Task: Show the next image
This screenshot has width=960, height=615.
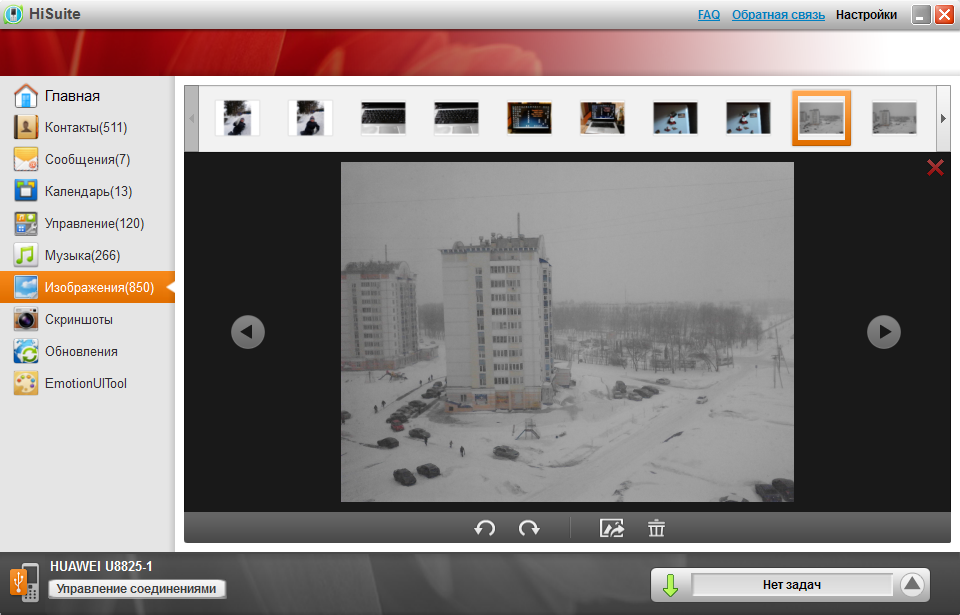Action: [x=884, y=332]
